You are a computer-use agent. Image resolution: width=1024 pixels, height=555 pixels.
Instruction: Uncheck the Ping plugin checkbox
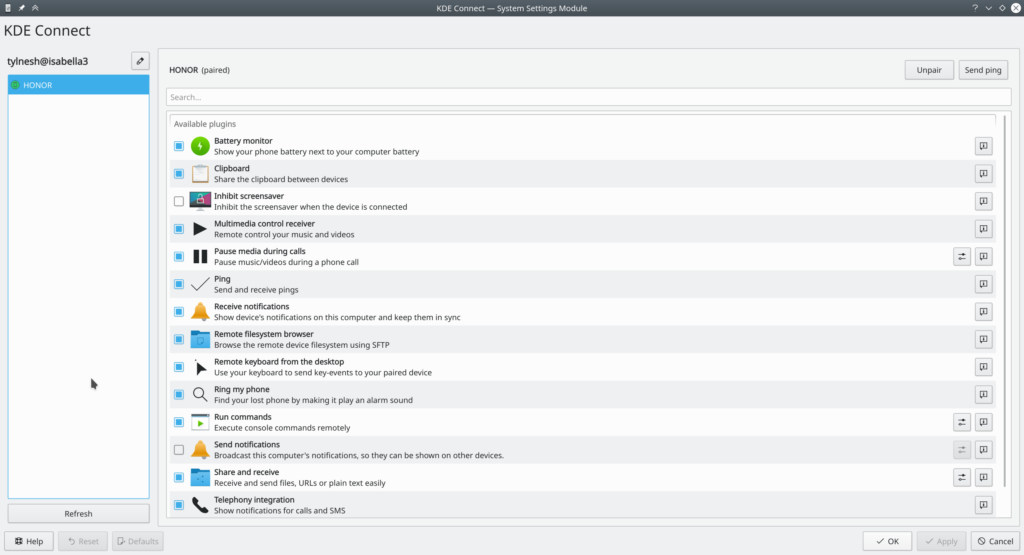click(x=179, y=284)
